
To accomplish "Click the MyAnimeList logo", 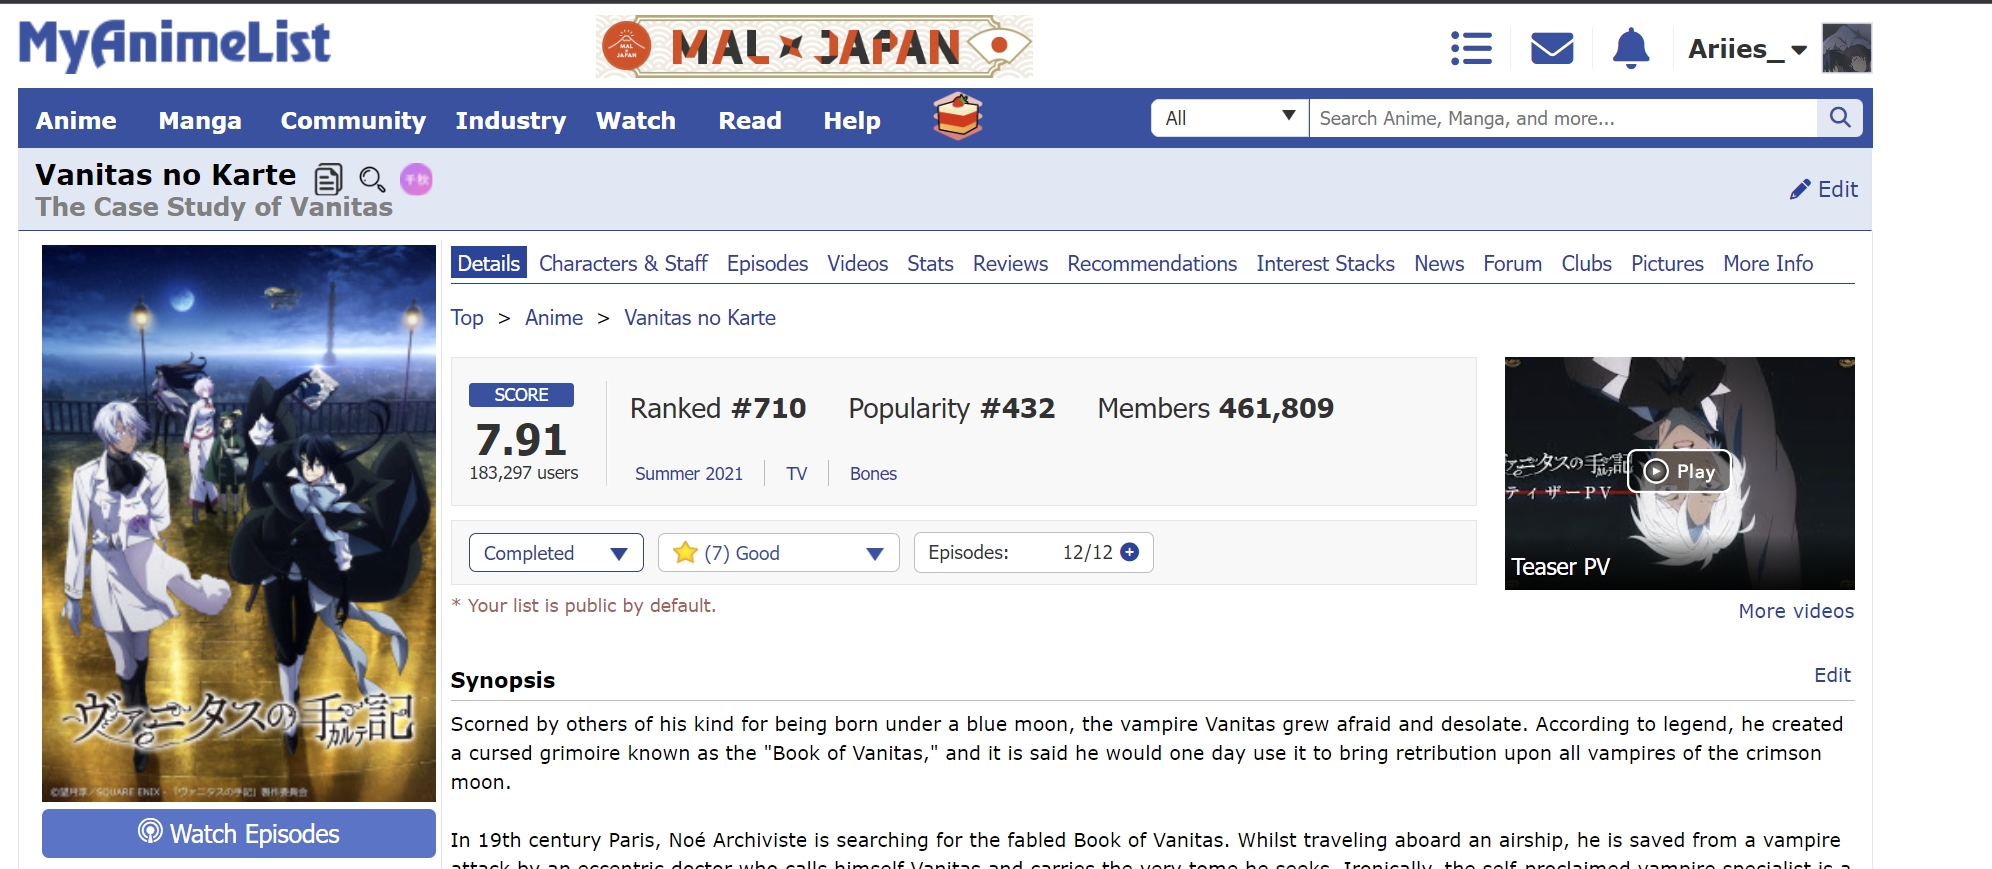I will [174, 45].
